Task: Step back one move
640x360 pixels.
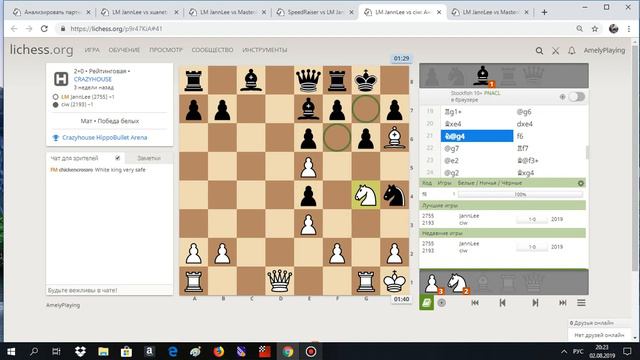Action: point(502,303)
